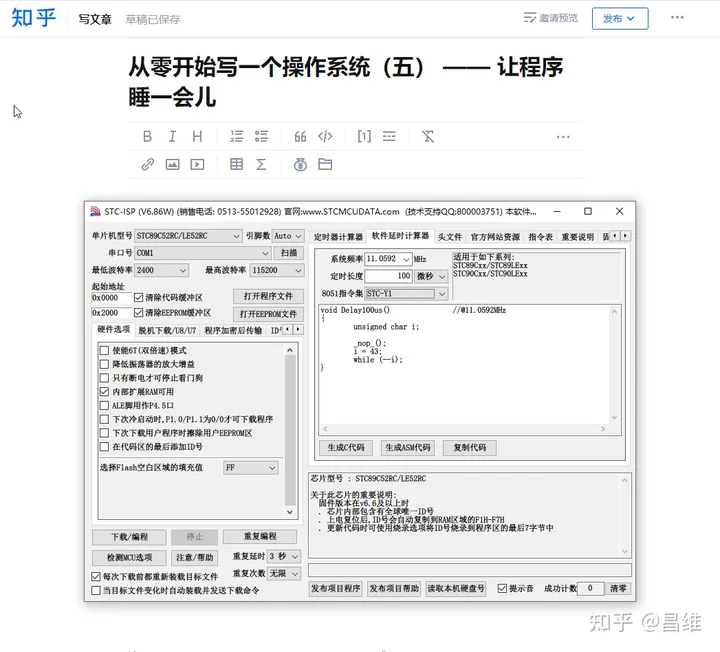Insert hyperlink icon
Image resolution: width=720 pixels, height=652 pixels.
147,164
